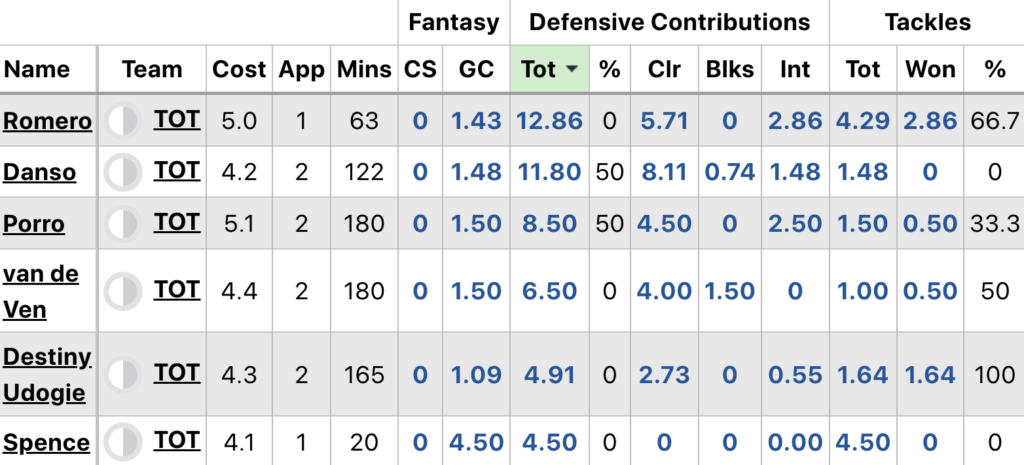Sort by tackles Won column
The width and height of the screenshot is (1024, 465).
coord(930,70)
